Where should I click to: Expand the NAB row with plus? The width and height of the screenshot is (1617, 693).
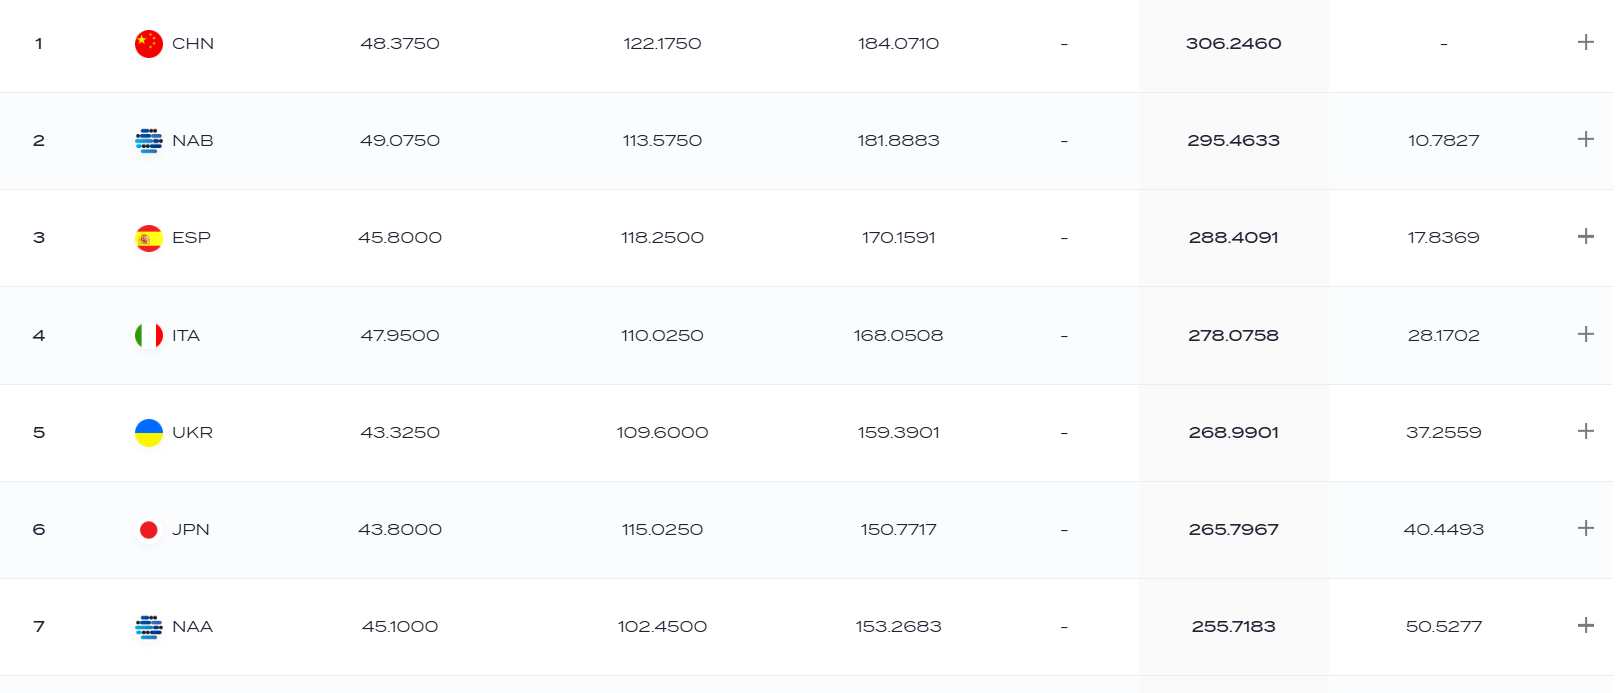(x=1586, y=139)
